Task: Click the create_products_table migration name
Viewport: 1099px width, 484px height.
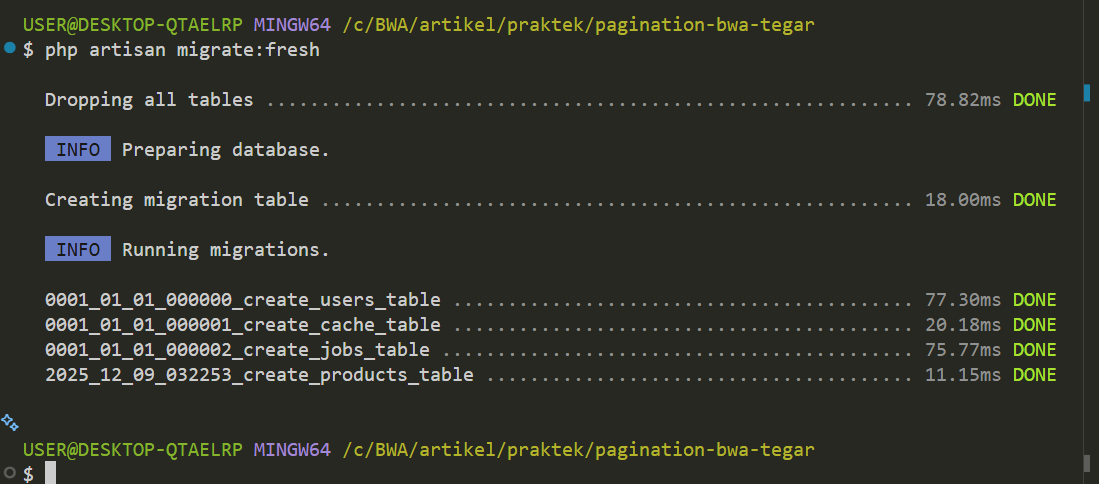Action: pos(259,375)
